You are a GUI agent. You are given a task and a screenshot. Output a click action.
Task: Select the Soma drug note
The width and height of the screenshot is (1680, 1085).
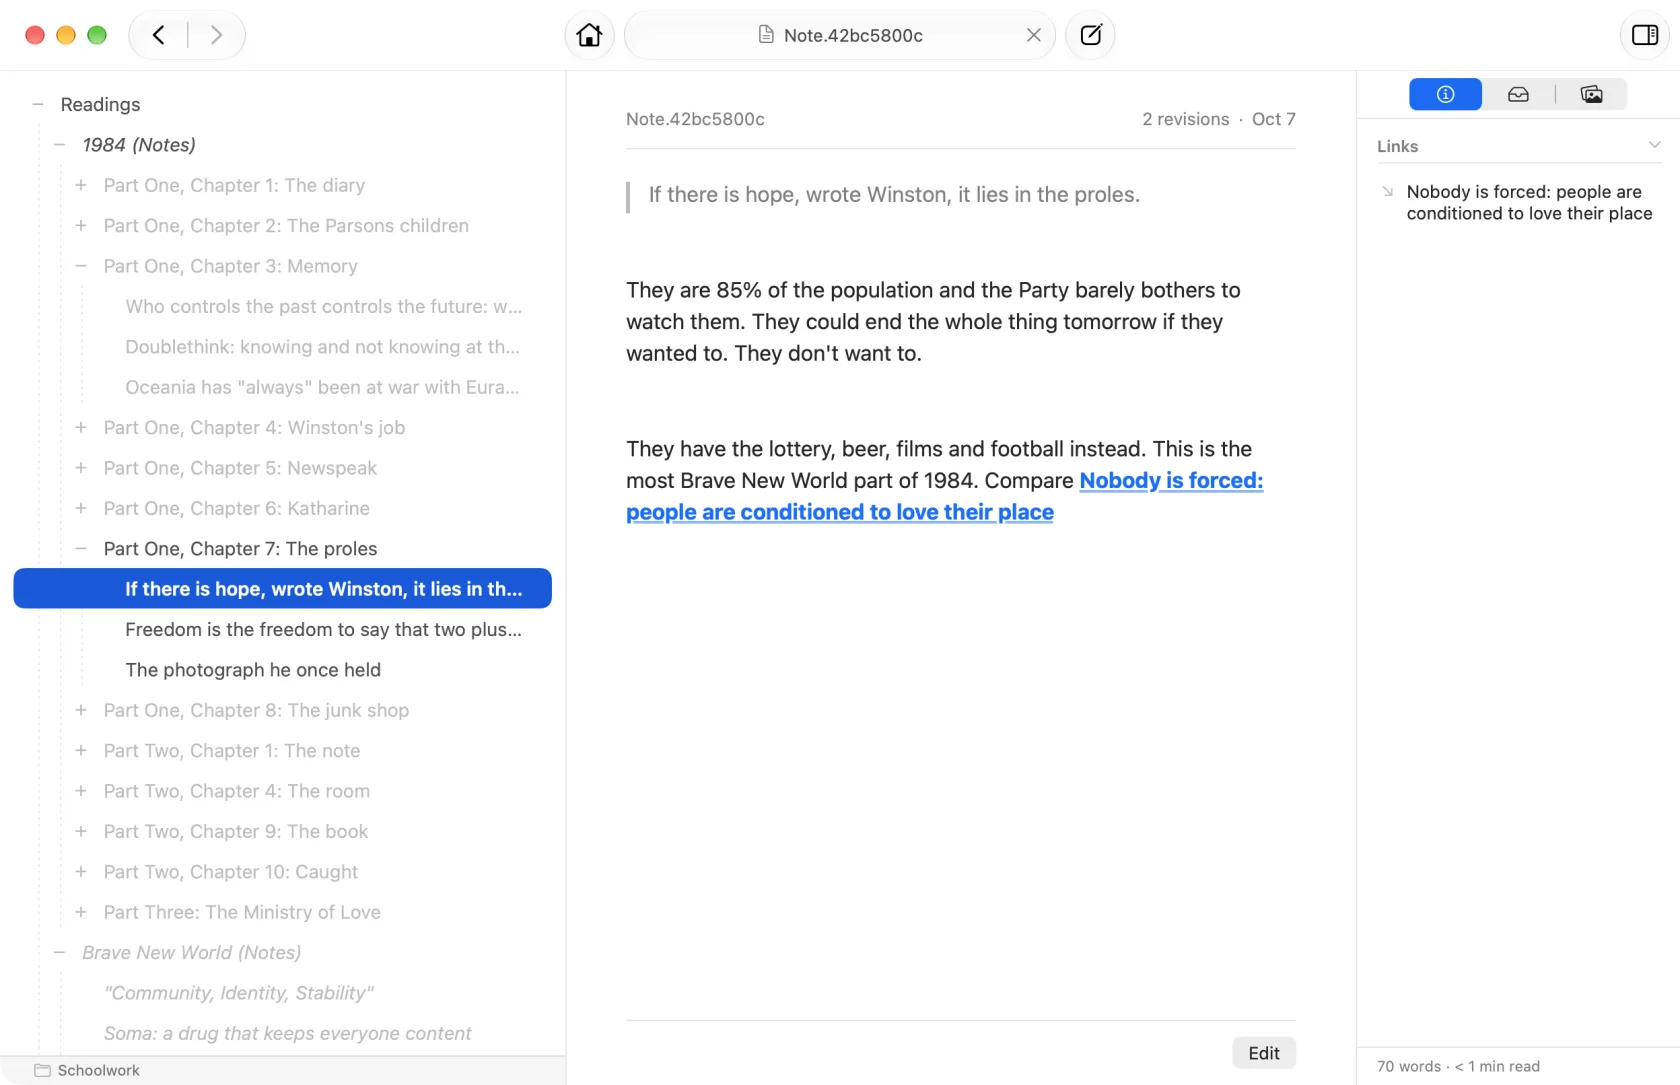tap(288, 1033)
